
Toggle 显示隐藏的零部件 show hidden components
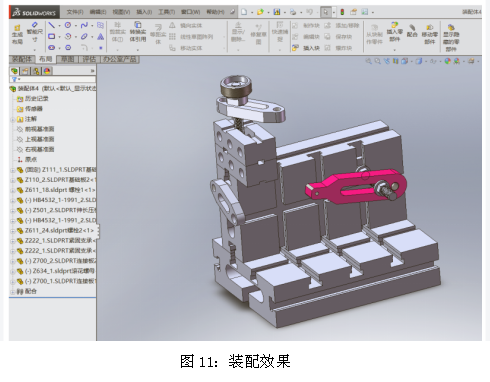451,37
